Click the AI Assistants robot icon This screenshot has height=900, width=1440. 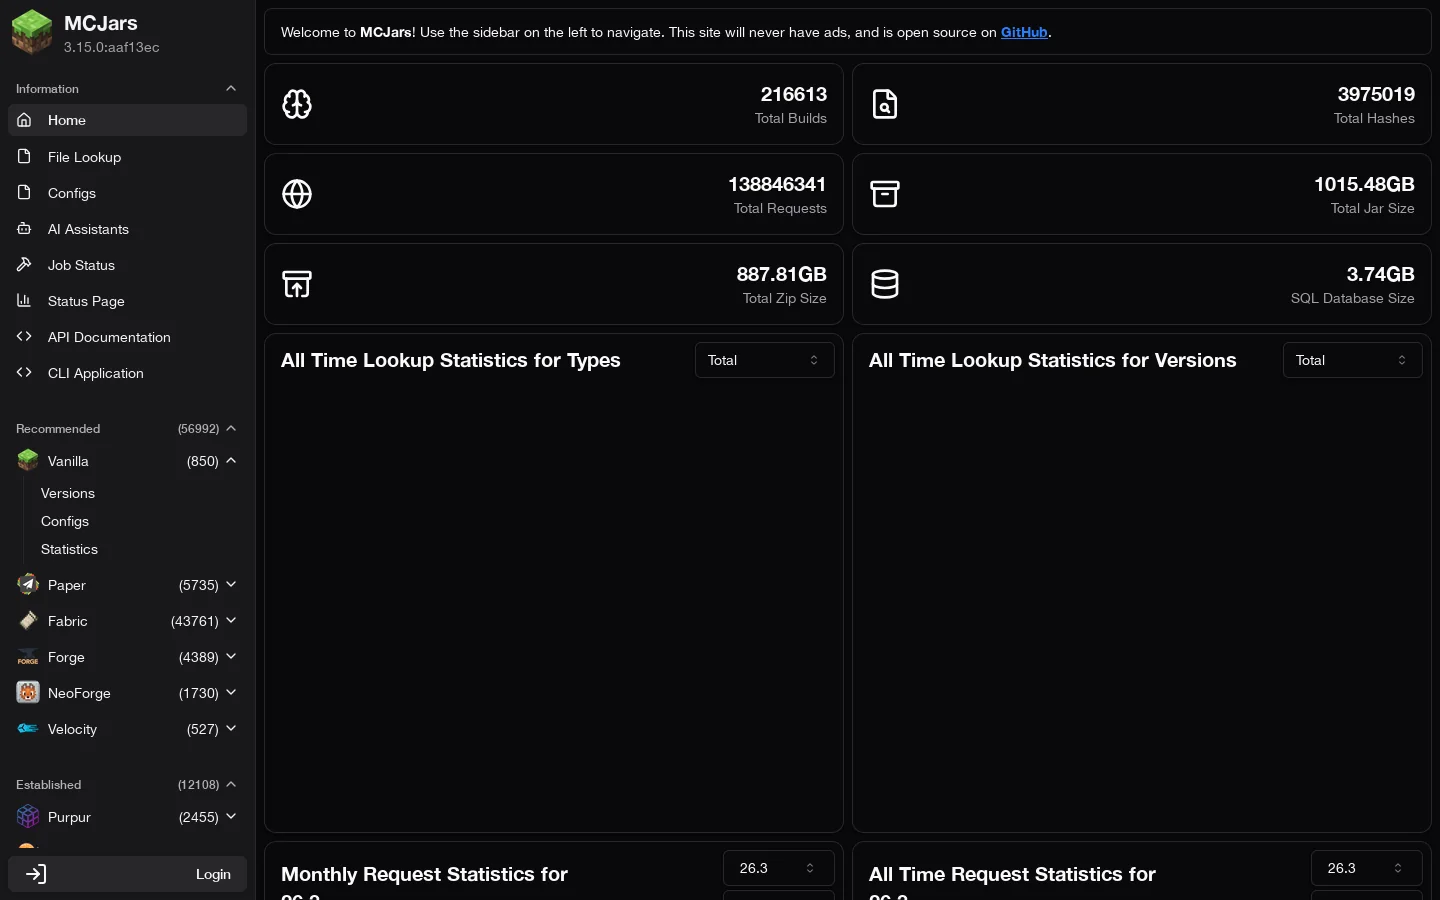tap(24, 229)
